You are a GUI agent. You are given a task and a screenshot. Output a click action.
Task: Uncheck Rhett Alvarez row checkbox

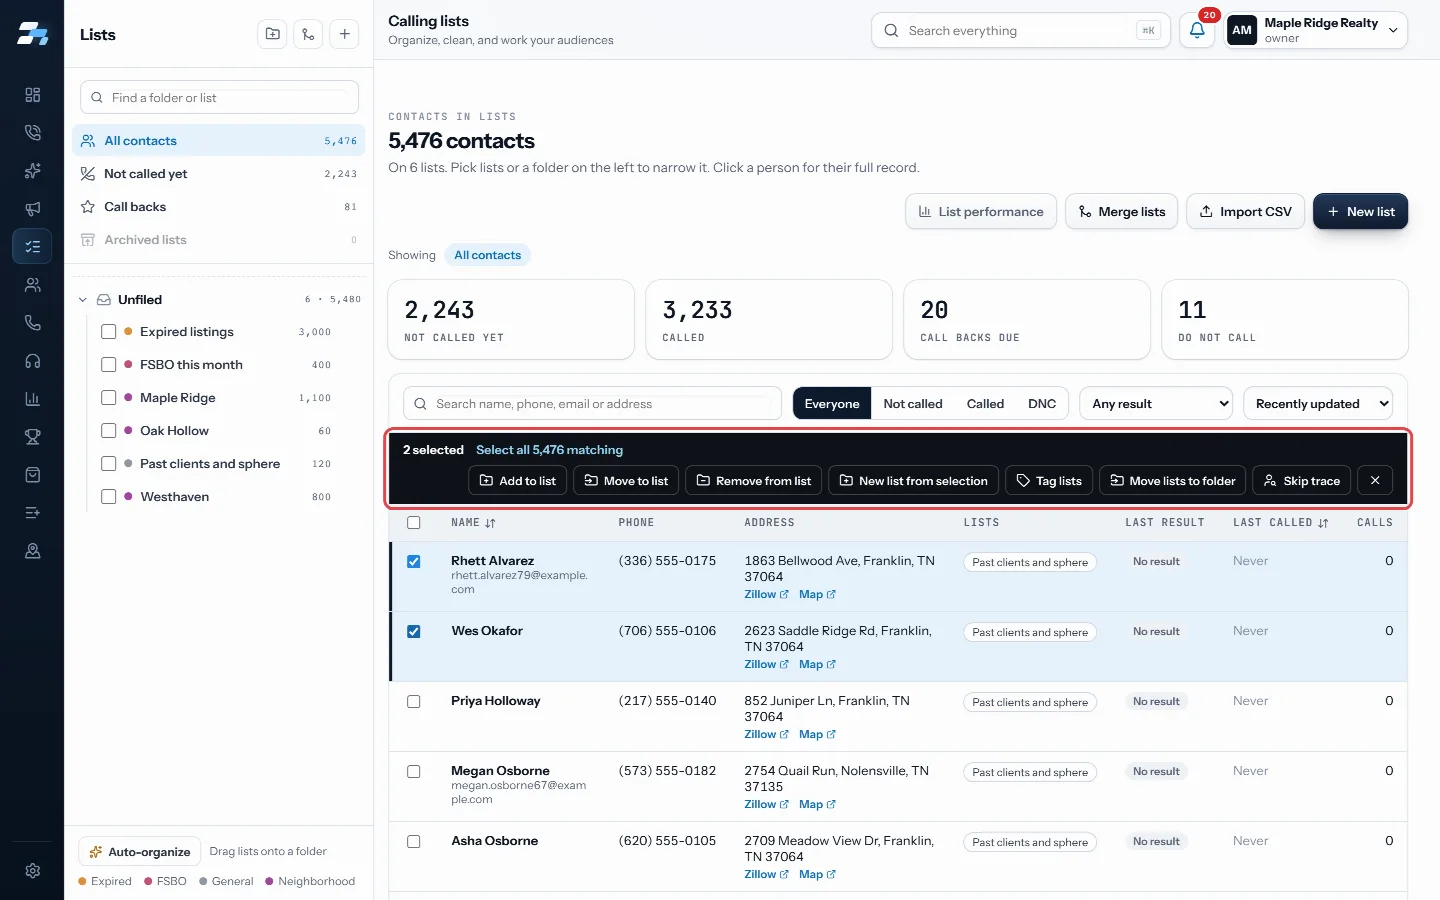pyautogui.click(x=414, y=562)
